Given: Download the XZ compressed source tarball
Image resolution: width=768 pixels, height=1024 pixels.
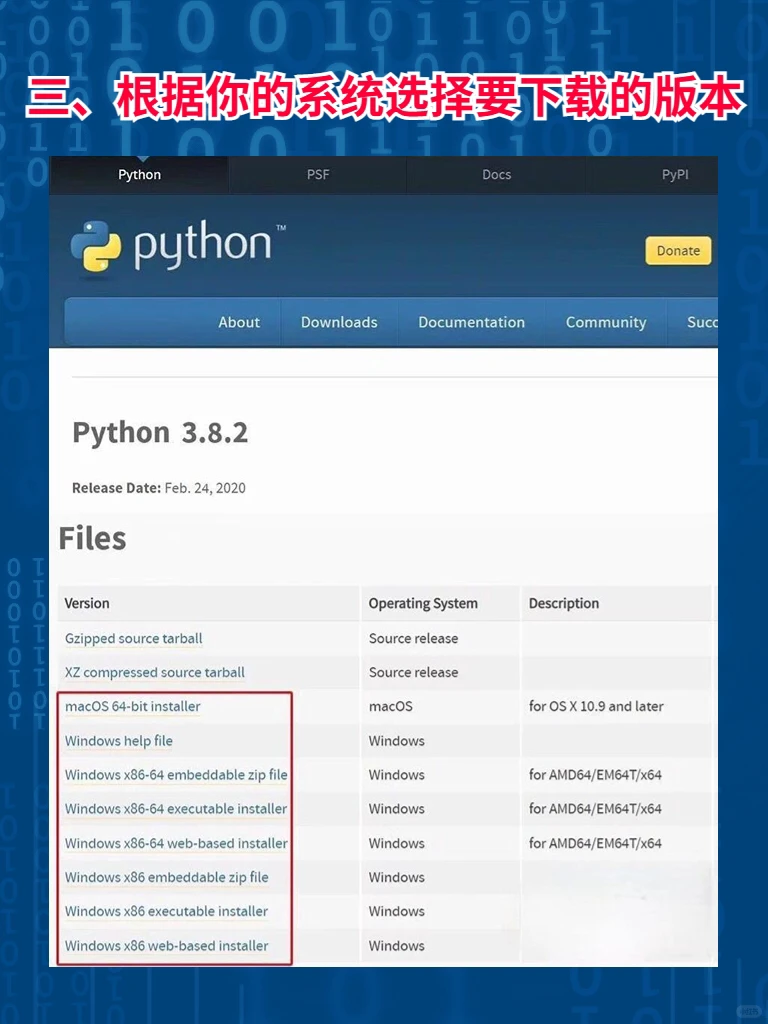Looking at the screenshot, I should 155,673.
